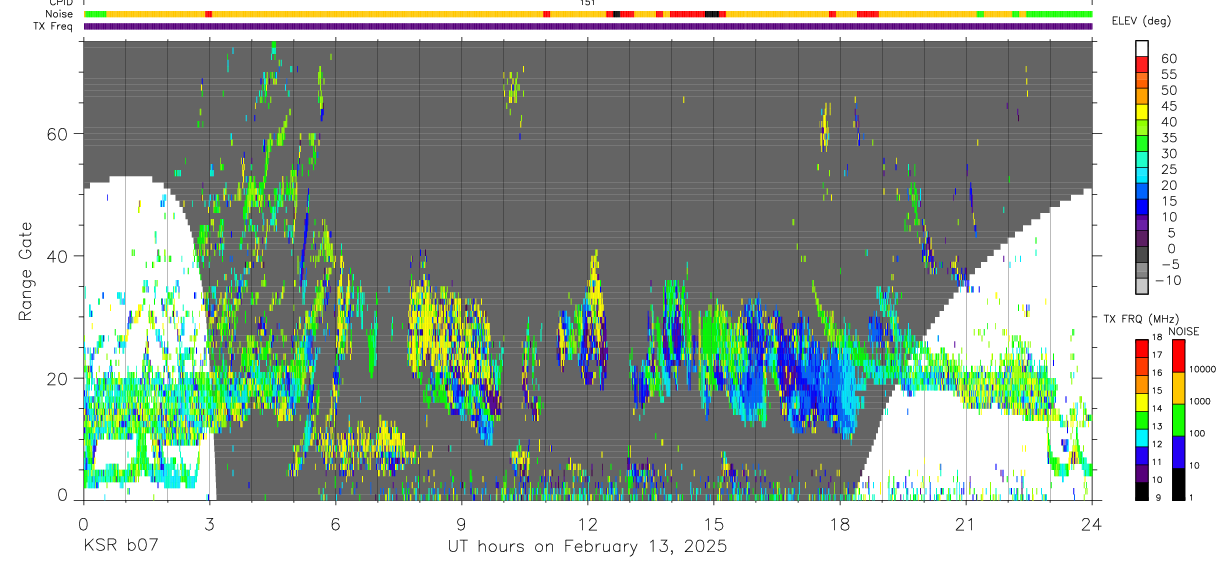This screenshot has width=1228, height=567.
Task: Click the '15' label in ELEV legend
Action: 1168,201
